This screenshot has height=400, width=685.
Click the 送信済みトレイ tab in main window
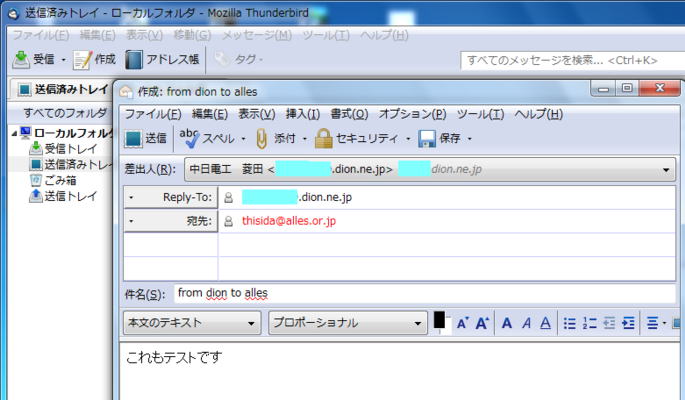pos(62,90)
